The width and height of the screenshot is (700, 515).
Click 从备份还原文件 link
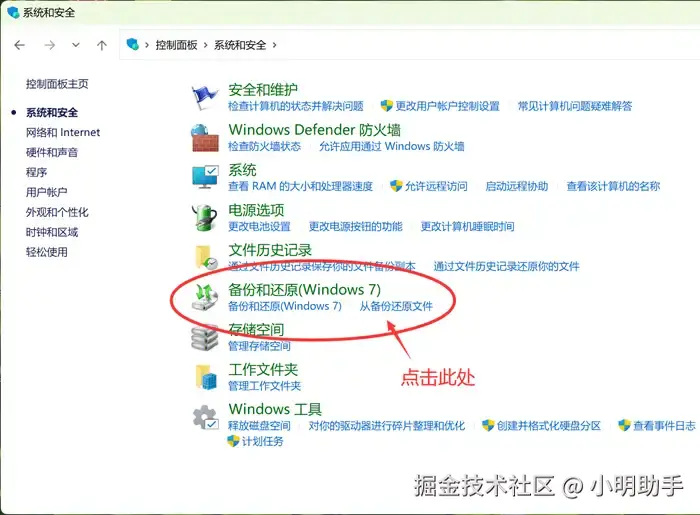tap(396, 306)
